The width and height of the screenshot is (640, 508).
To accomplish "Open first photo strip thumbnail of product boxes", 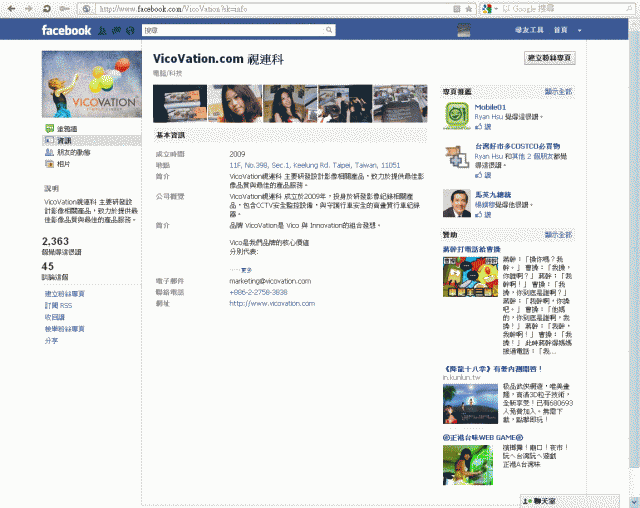I will click(x=180, y=104).
